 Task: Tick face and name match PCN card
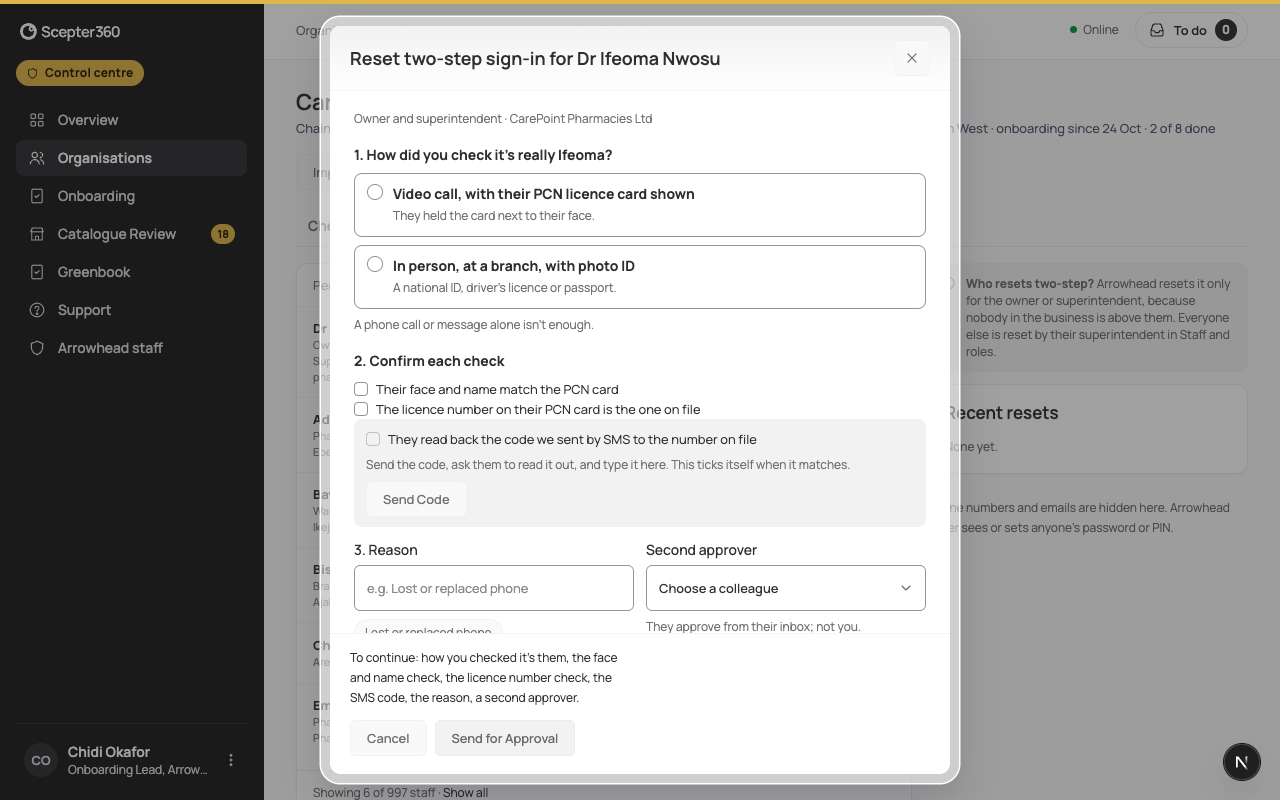tap(361, 389)
